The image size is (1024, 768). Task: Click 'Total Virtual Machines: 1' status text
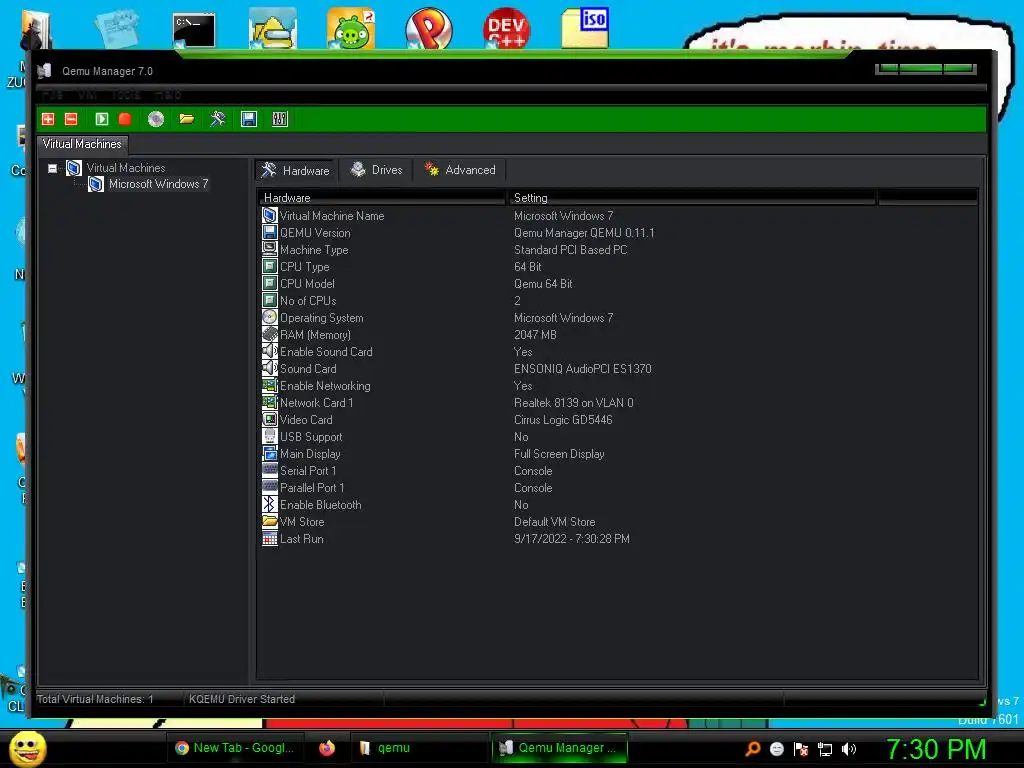tap(95, 699)
